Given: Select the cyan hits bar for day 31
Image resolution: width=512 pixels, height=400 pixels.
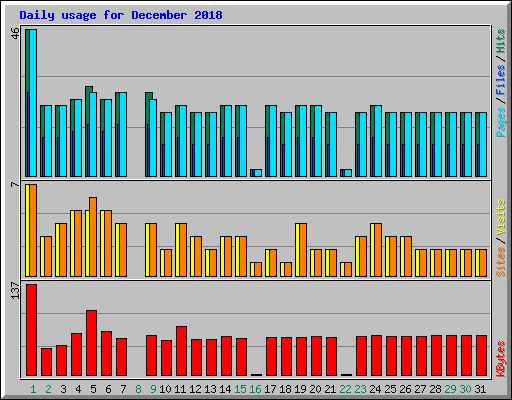Looking at the screenshot, I should pyautogui.click(x=483, y=144).
